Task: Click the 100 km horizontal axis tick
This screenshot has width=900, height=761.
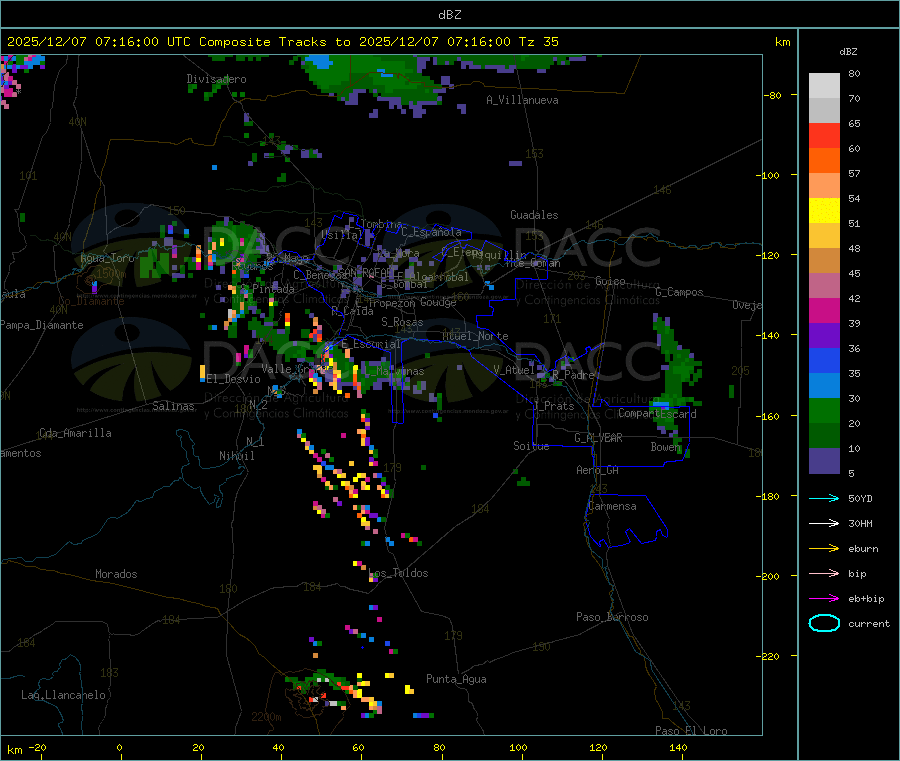Action: tap(518, 747)
